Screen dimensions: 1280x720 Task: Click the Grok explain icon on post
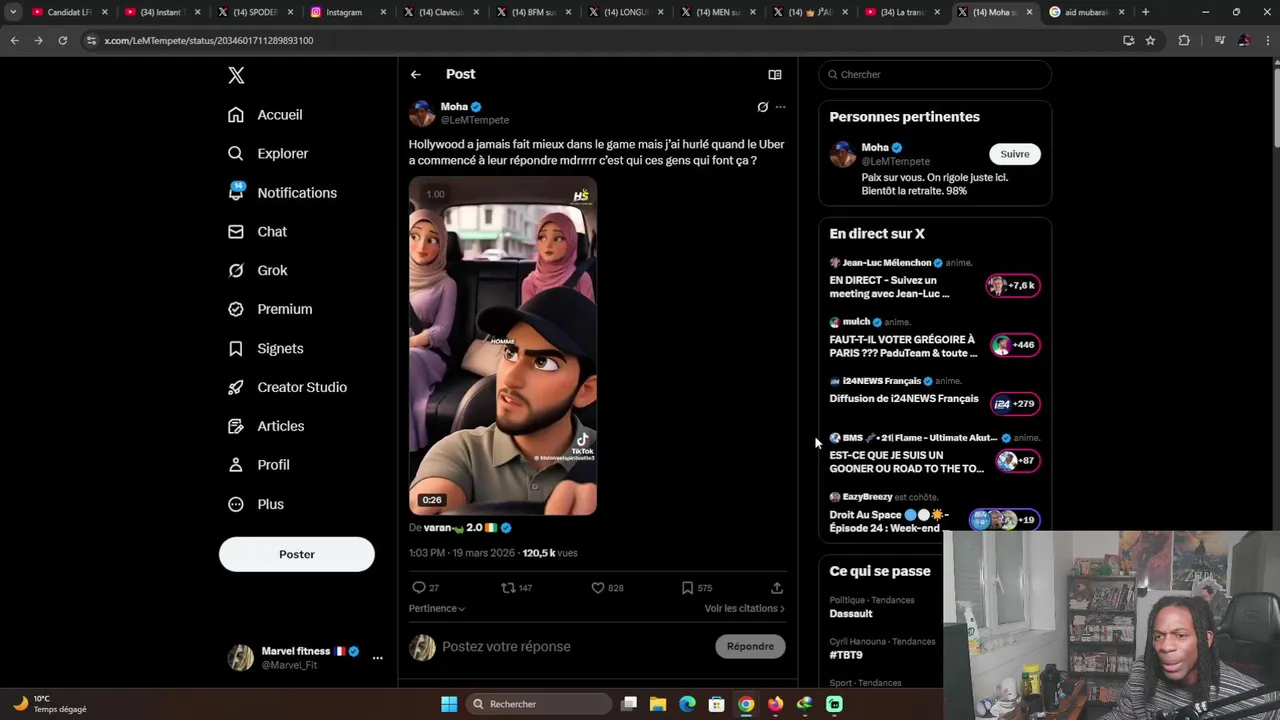762,107
